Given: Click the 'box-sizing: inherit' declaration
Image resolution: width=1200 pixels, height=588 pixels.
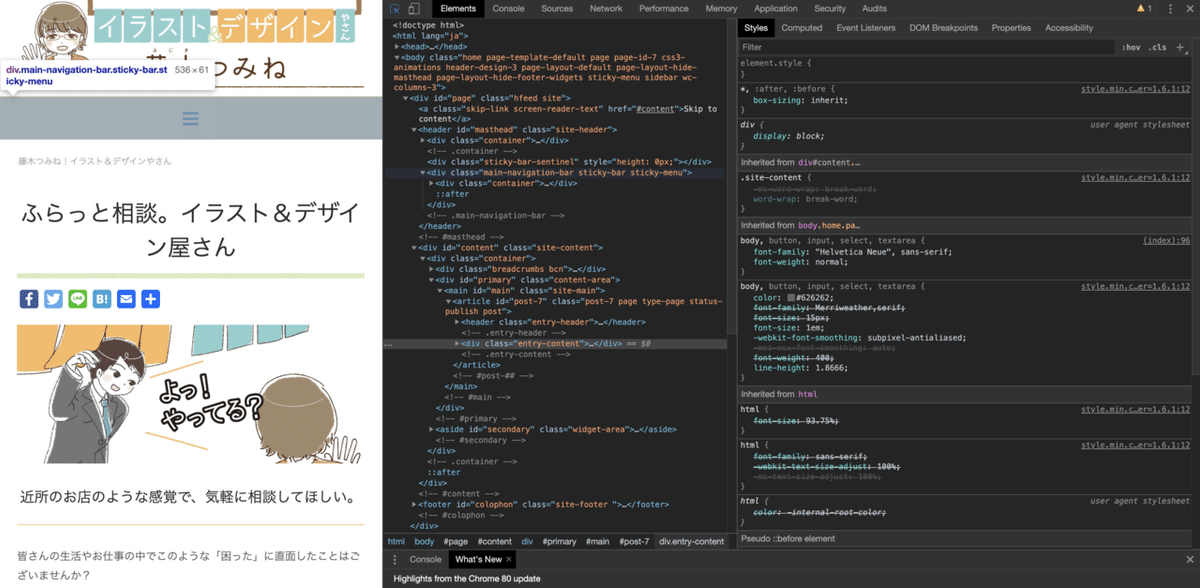Looking at the screenshot, I should tap(800, 100).
